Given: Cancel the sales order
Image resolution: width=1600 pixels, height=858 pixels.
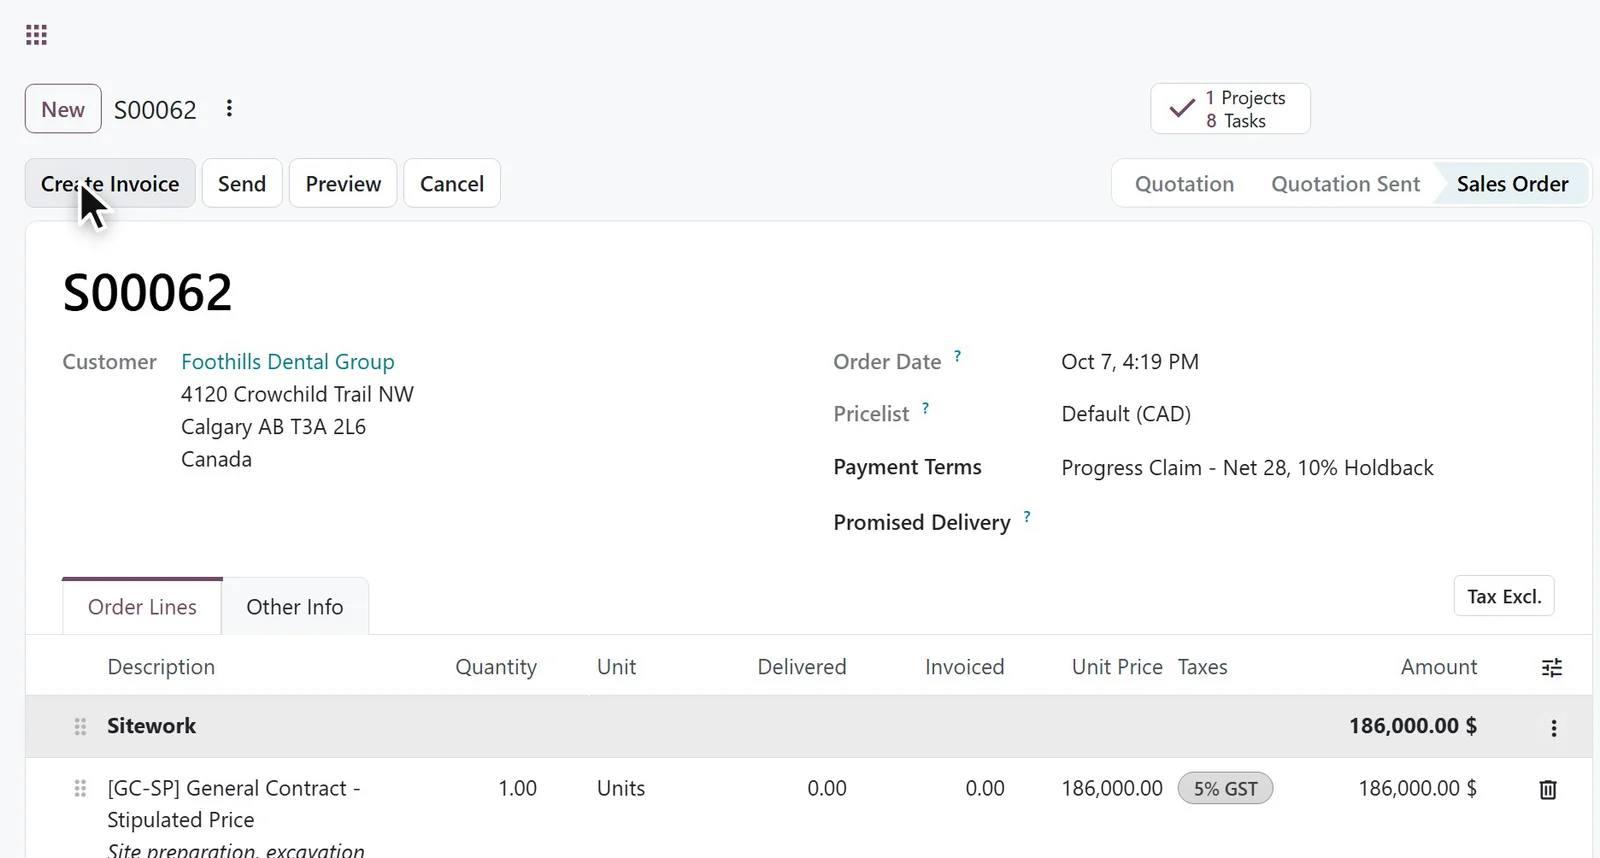Looking at the screenshot, I should (452, 184).
